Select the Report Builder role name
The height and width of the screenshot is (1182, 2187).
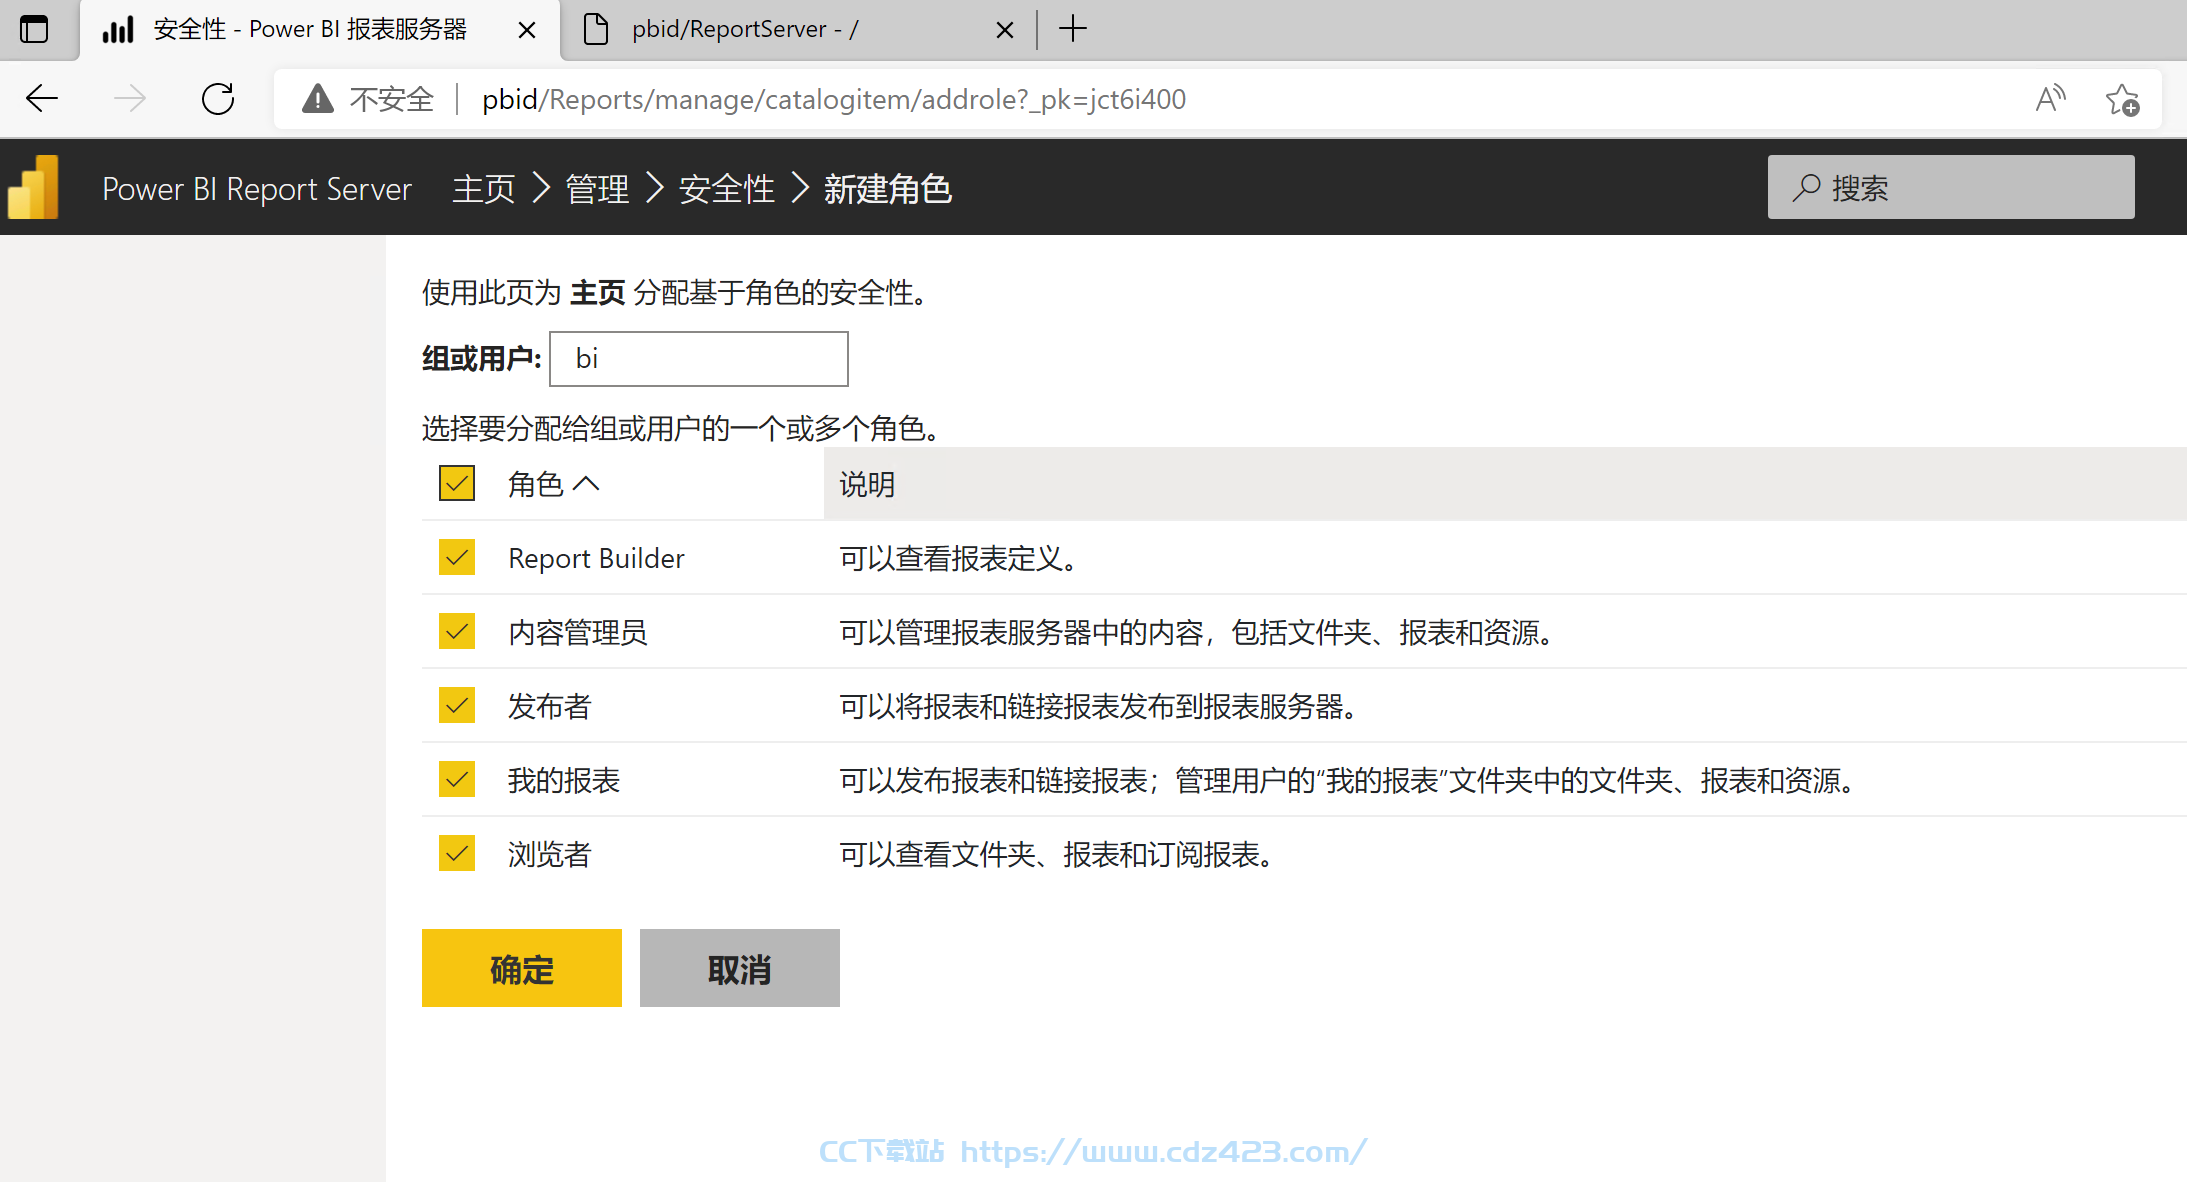click(596, 558)
